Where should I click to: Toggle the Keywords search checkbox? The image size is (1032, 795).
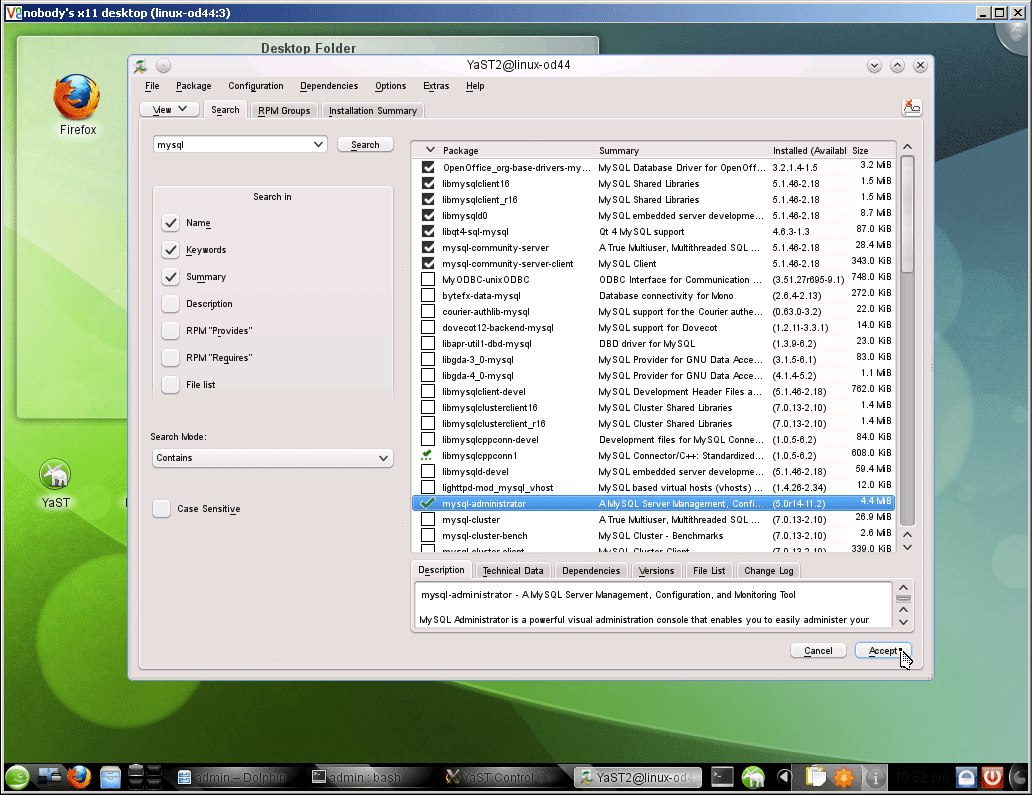pyautogui.click(x=170, y=250)
